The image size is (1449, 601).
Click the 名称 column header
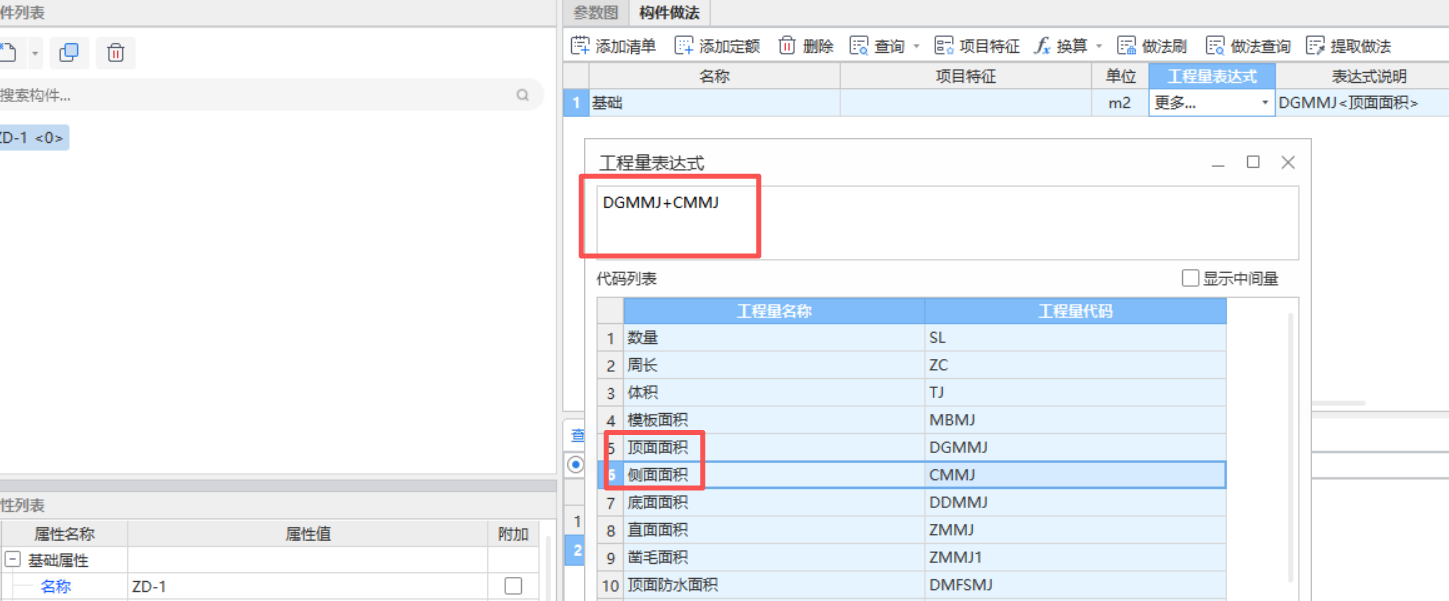click(x=714, y=76)
